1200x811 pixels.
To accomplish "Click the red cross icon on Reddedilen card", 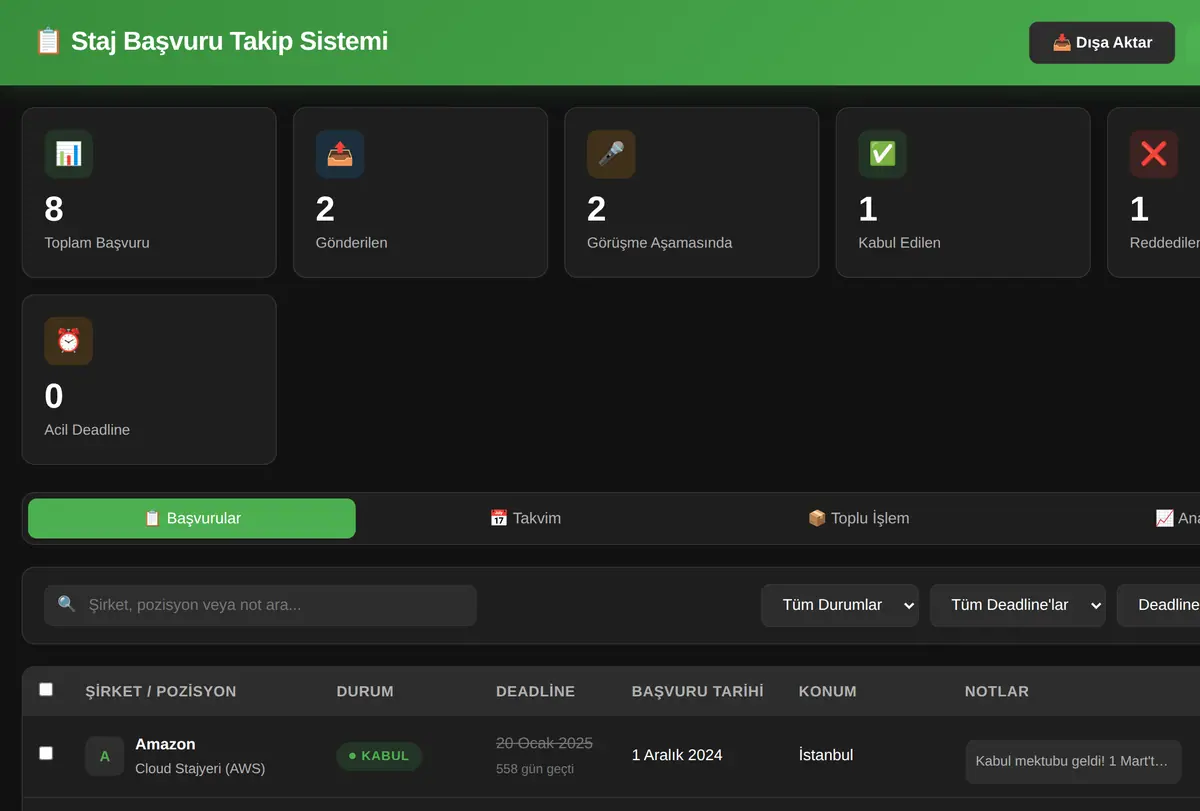I will click(1154, 154).
